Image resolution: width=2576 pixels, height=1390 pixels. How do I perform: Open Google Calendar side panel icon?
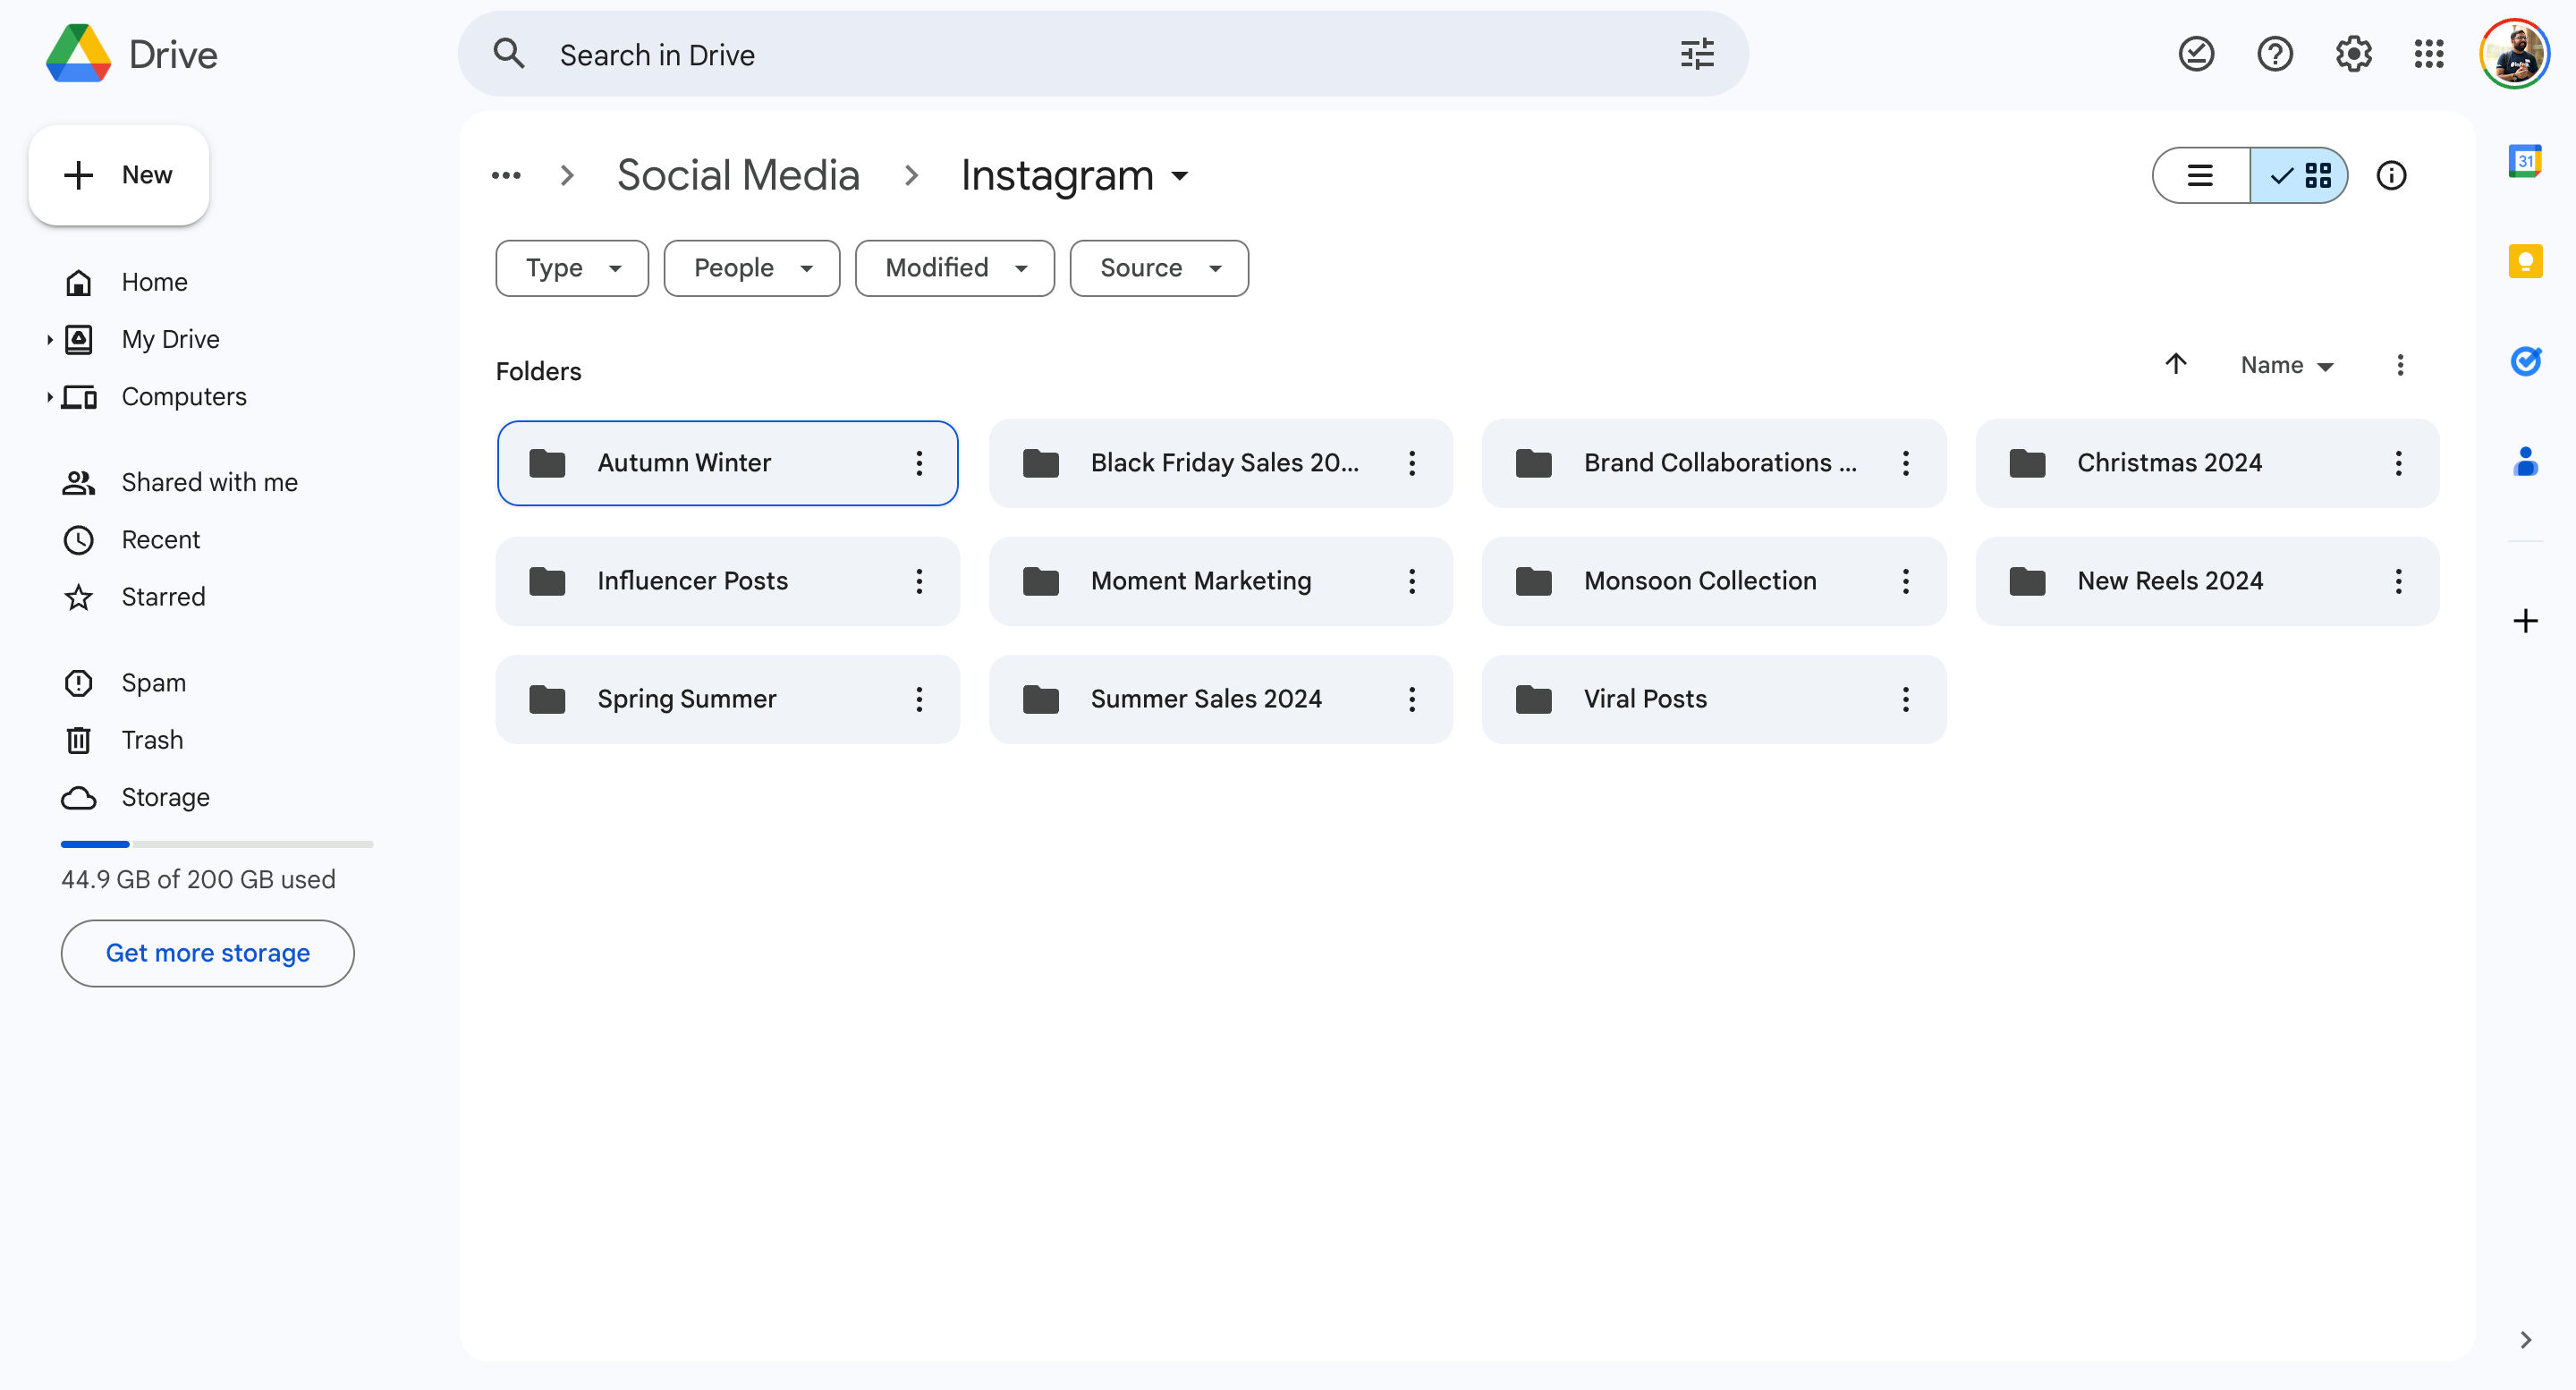coord(2525,161)
